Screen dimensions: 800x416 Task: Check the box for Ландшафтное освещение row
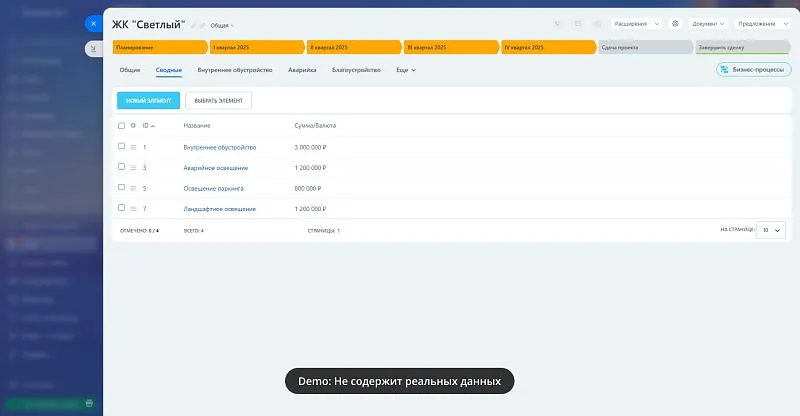click(x=121, y=207)
